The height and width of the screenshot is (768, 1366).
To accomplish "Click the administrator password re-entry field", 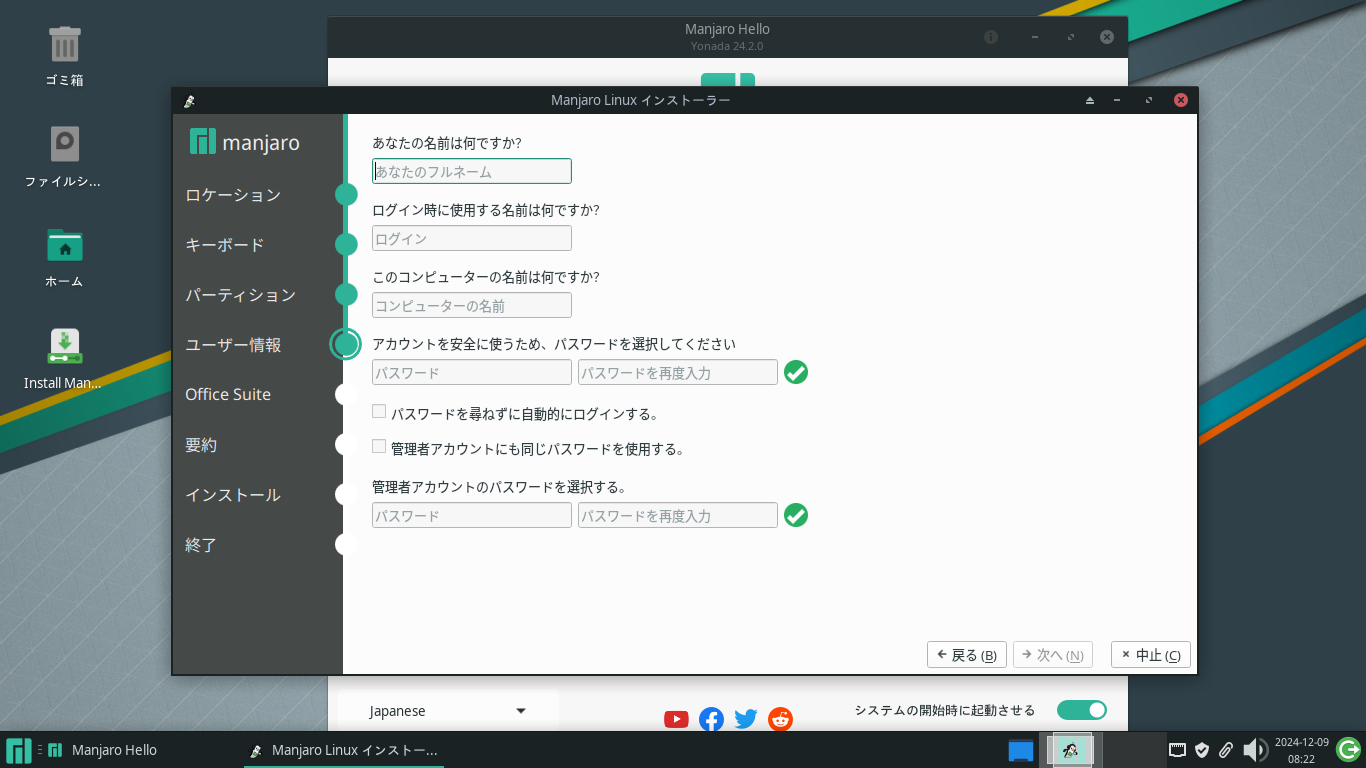I will tap(678, 515).
